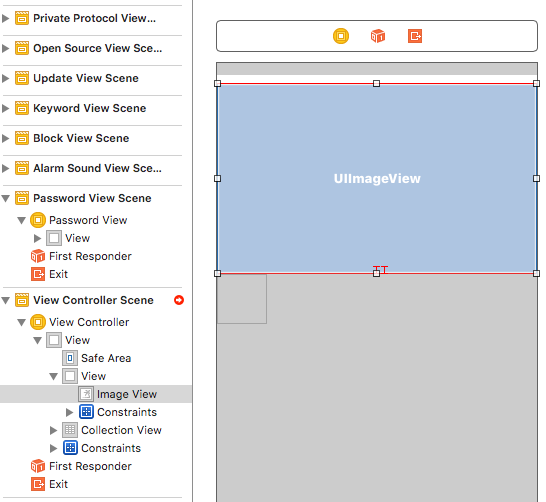Click the First Responder icon in View Controller Scene
The image size is (546, 502).
point(38,466)
